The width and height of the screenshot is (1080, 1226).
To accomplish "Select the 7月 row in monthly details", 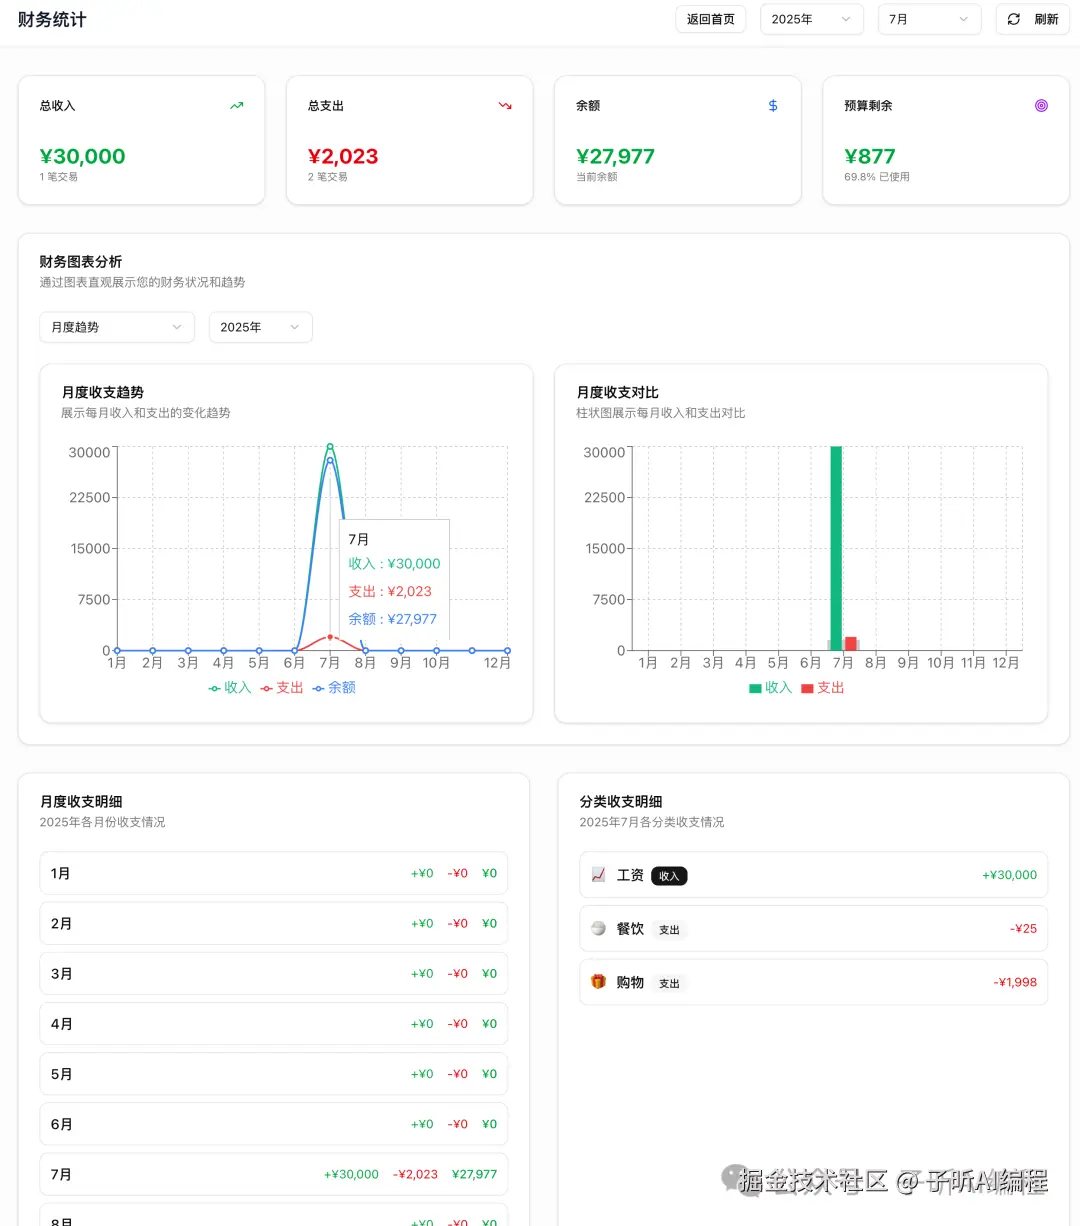I will click(x=274, y=1174).
